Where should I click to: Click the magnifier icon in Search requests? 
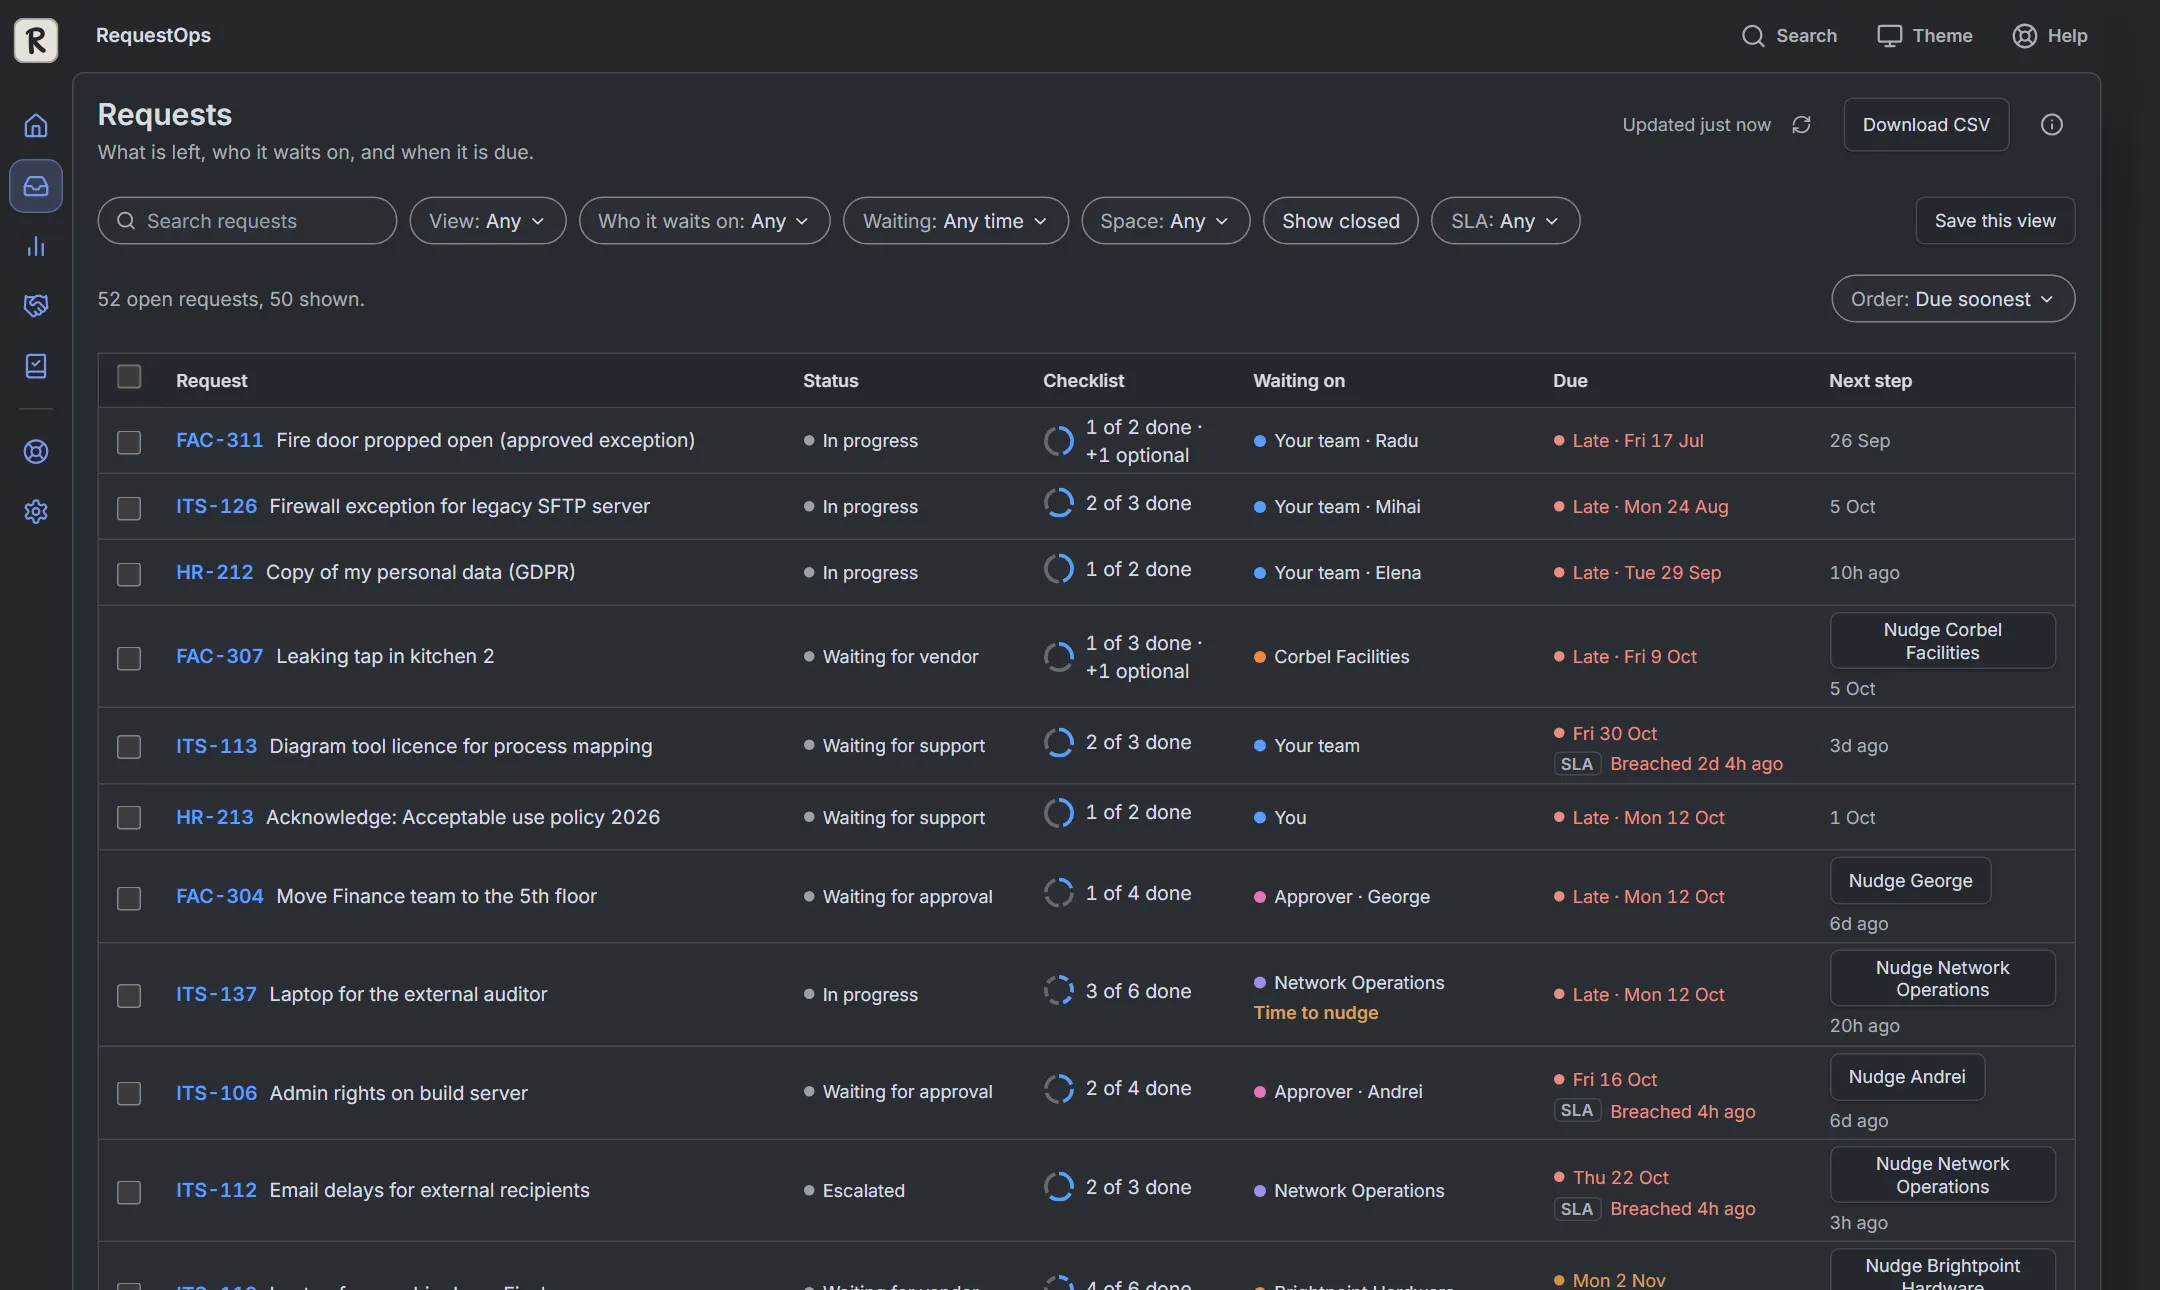[x=126, y=221]
